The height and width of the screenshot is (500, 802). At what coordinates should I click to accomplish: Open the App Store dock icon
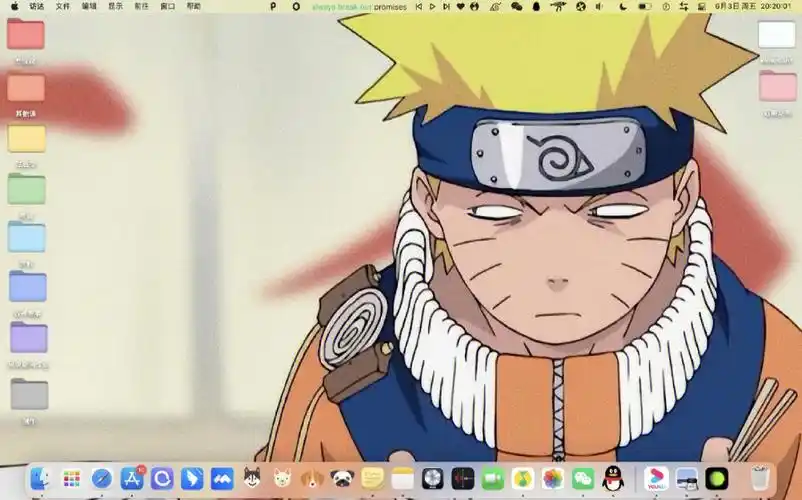[132, 478]
